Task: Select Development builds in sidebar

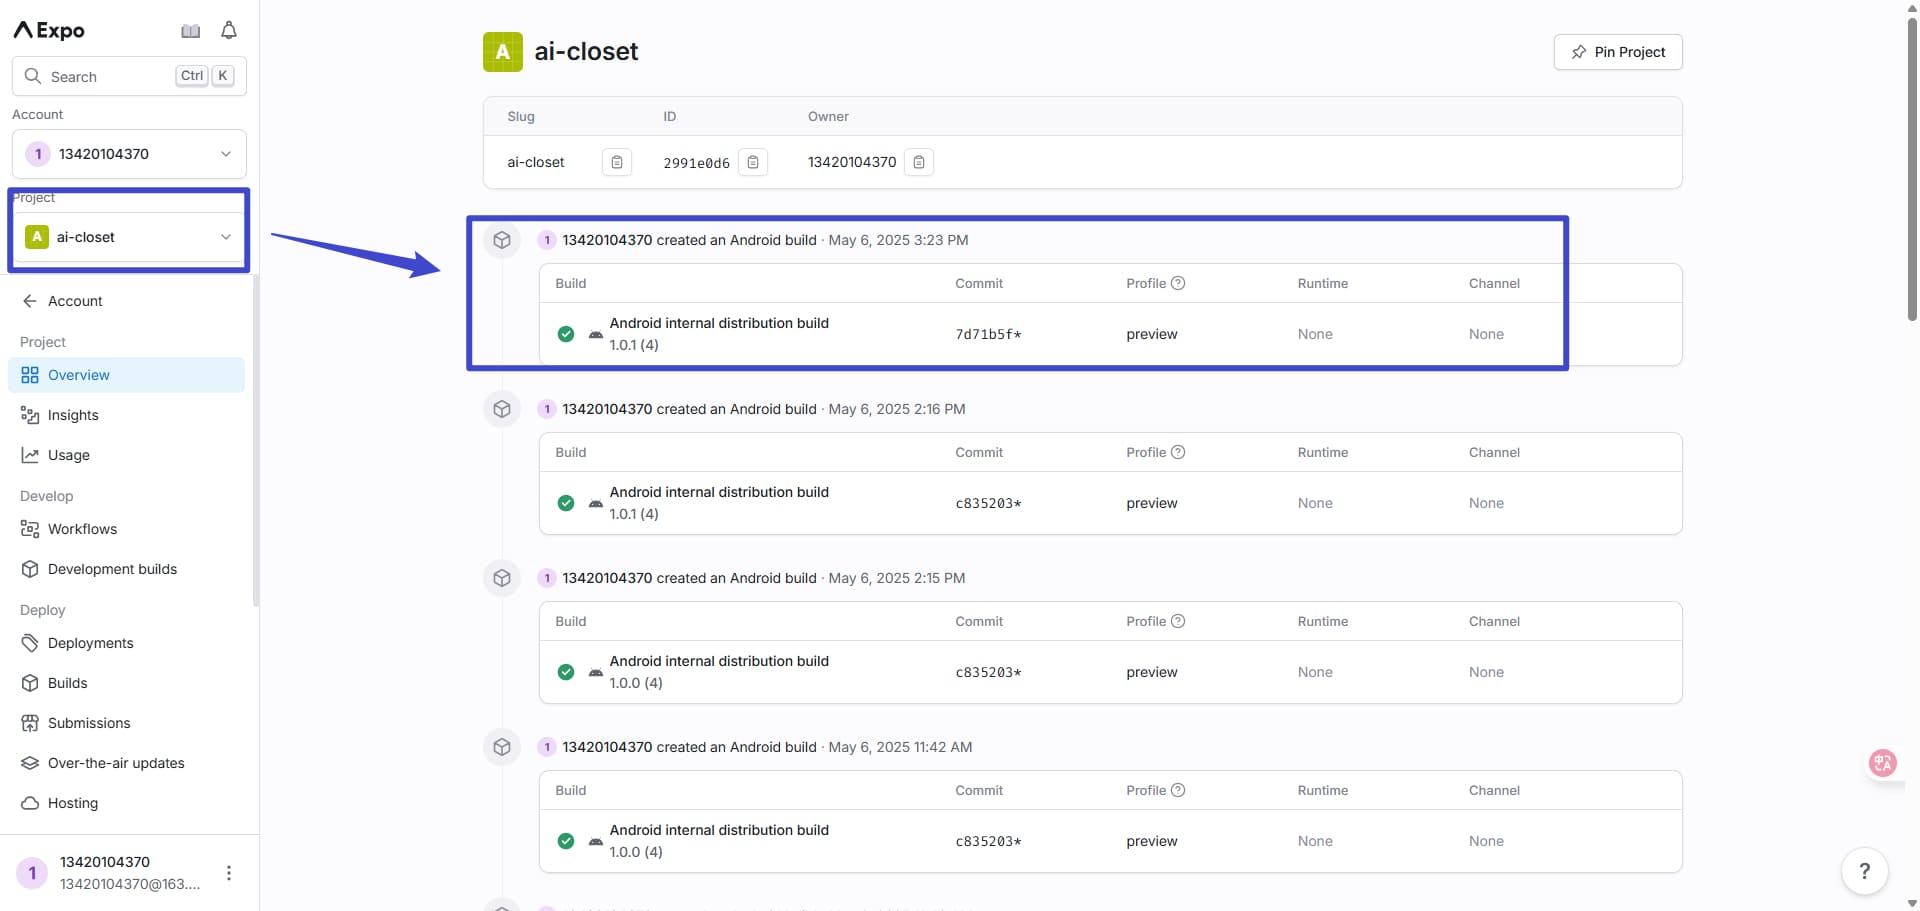Action: 112,569
